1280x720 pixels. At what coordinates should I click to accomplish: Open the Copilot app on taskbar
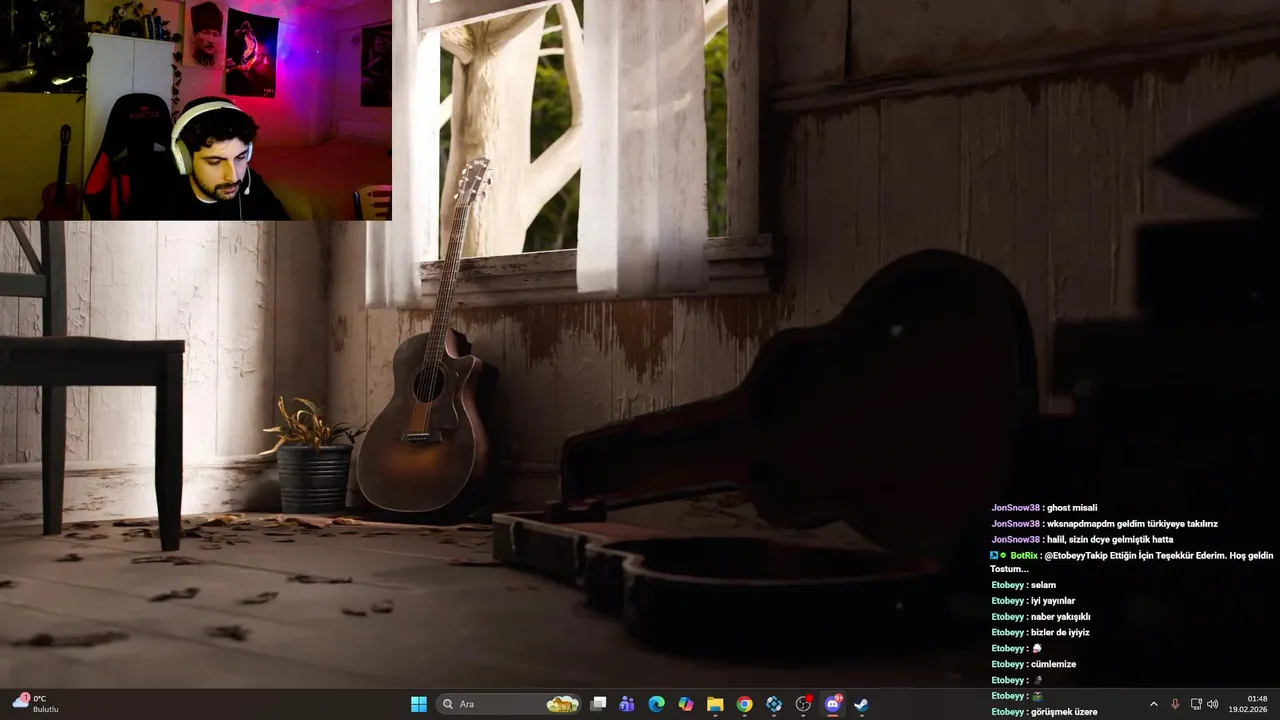click(x=686, y=704)
